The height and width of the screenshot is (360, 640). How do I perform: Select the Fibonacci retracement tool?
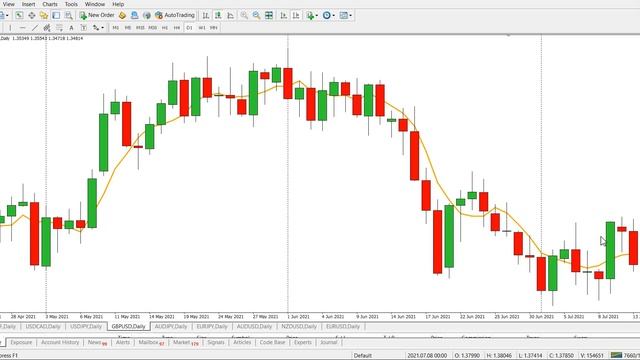pyautogui.click(x=59, y=28)
